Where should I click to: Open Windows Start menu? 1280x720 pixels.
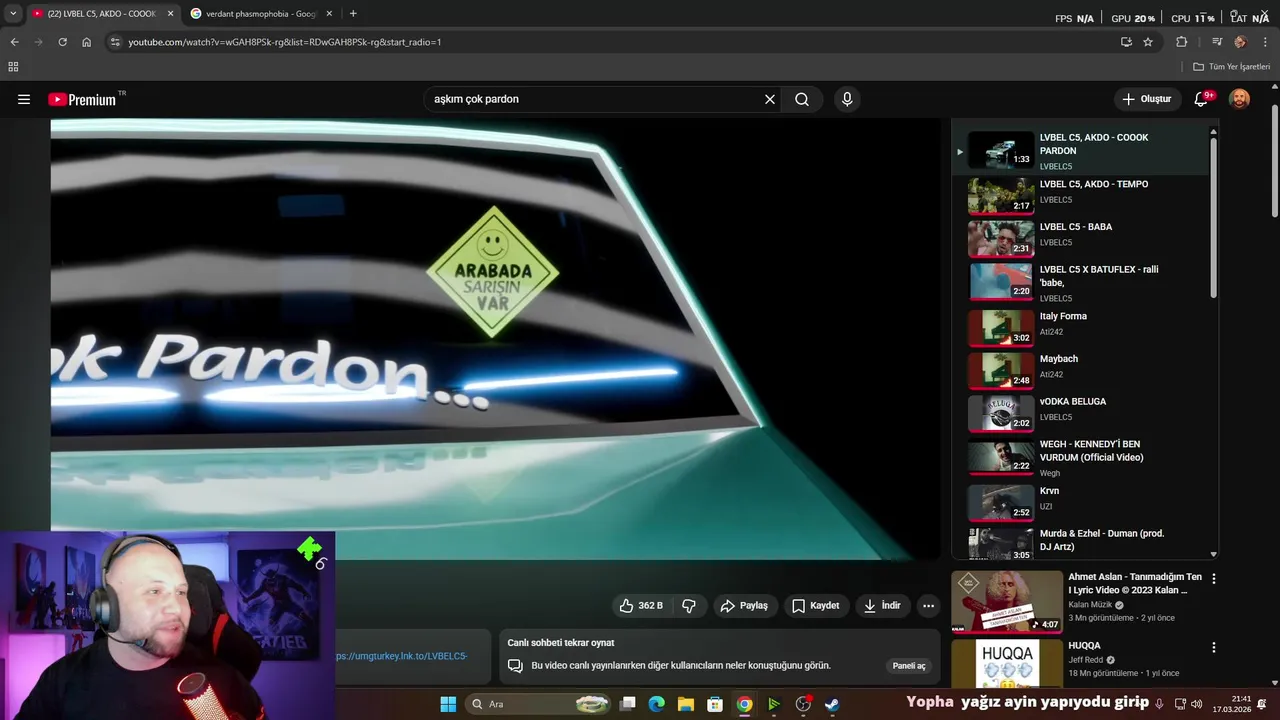[448, 704]
